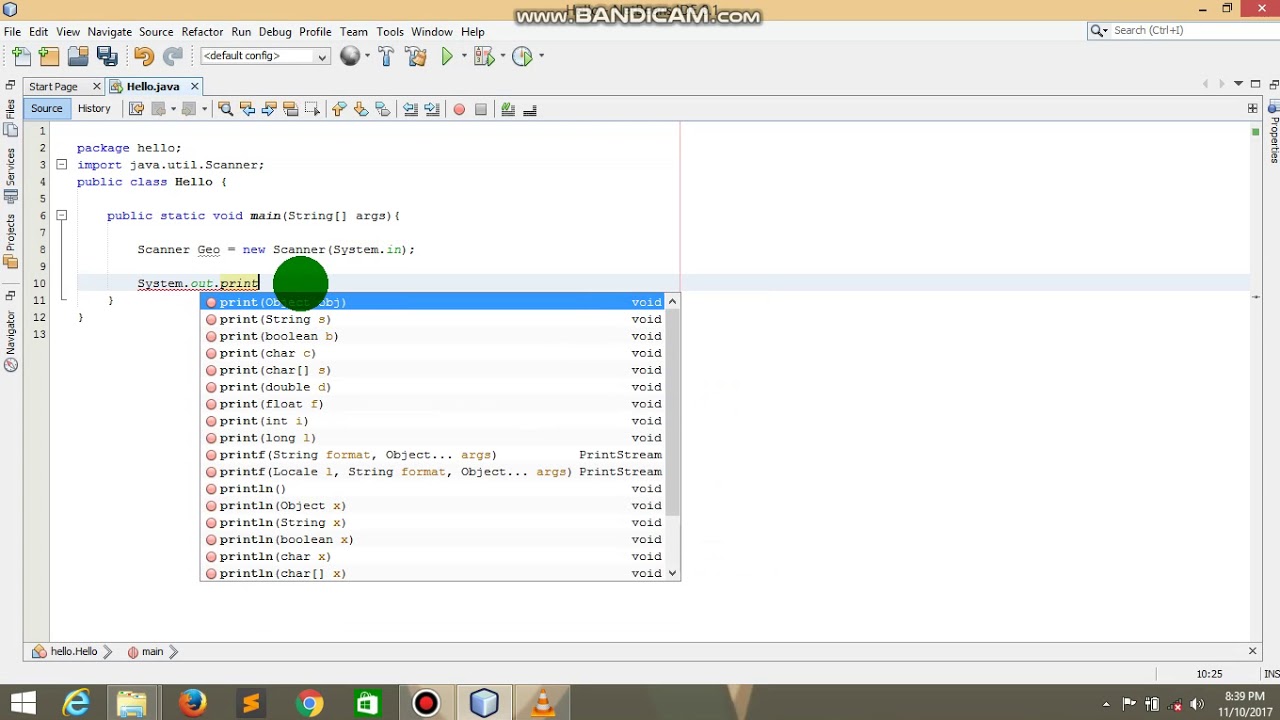Screen dimensions: 1280x720
Task: Run the project with green play icon
Action: coord(447,56)
